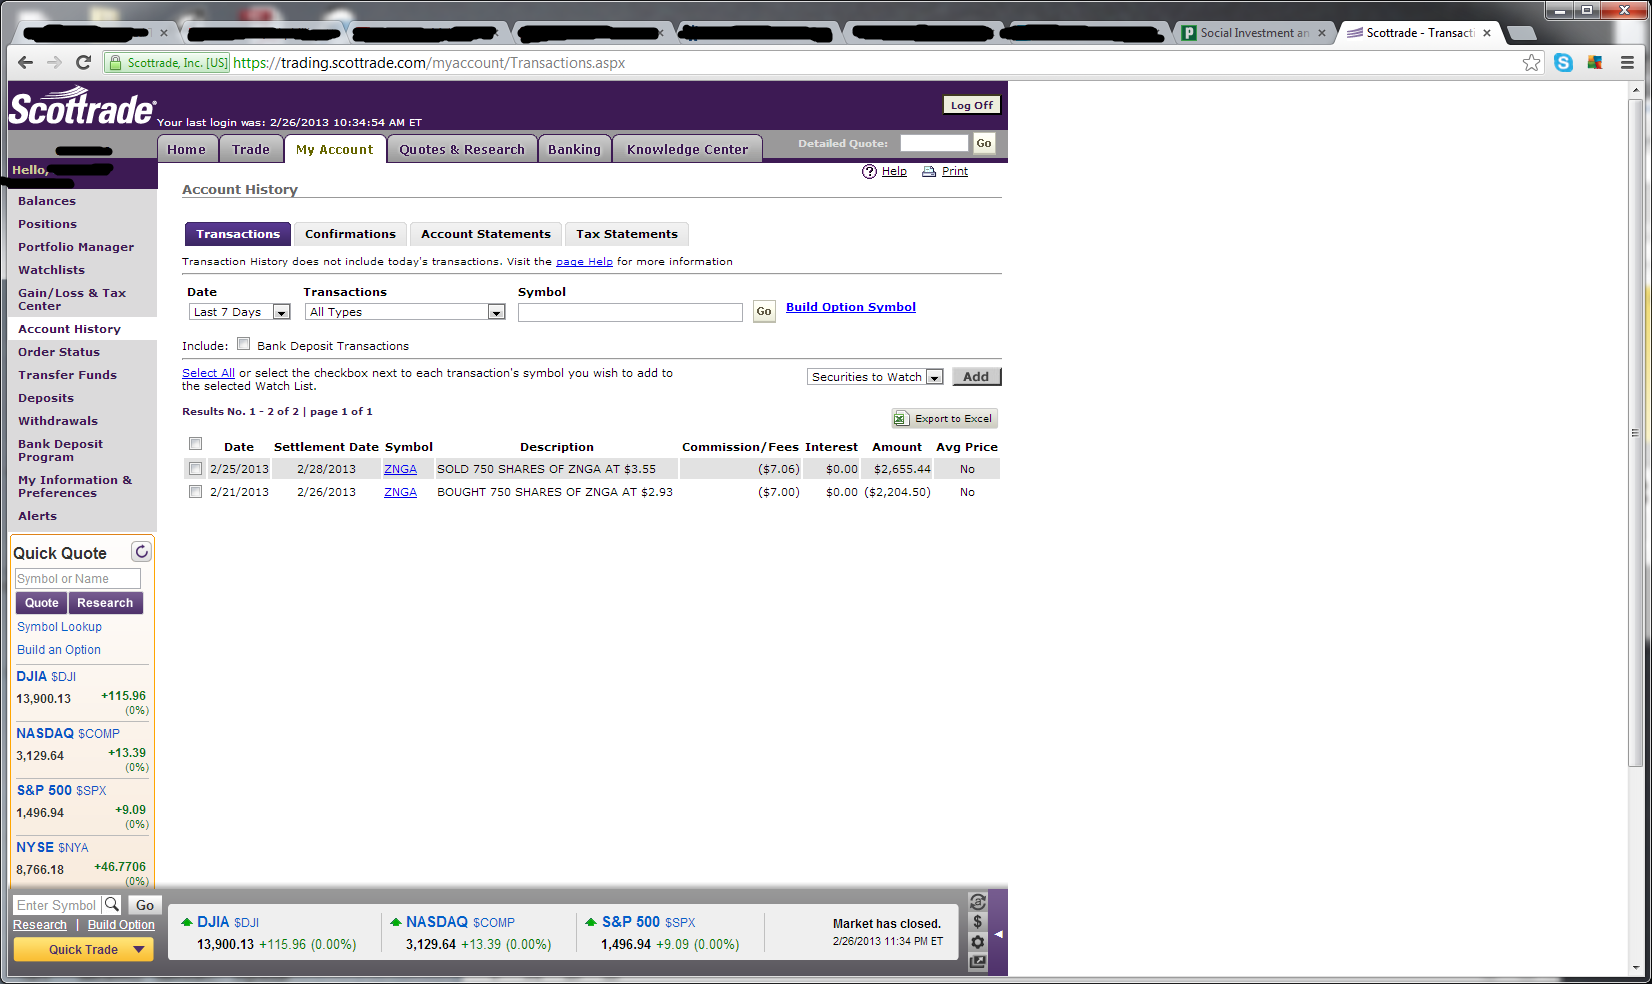
Task: Collapse the ticker bar with the side arrow
Action: pos(998,934)
